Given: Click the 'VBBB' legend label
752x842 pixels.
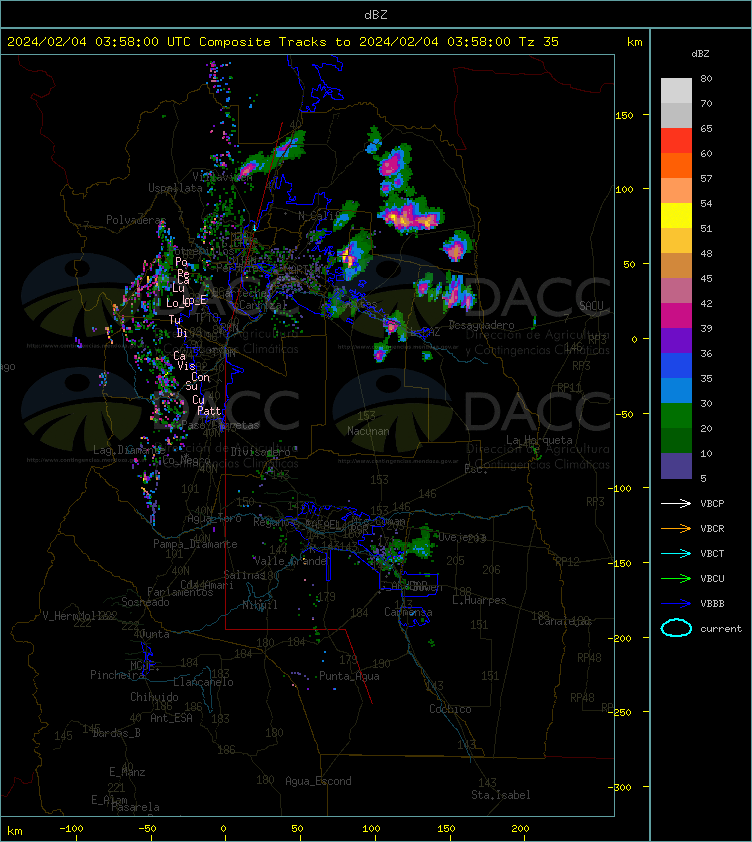Looking at the screenshot, I should tap(712, 604).
